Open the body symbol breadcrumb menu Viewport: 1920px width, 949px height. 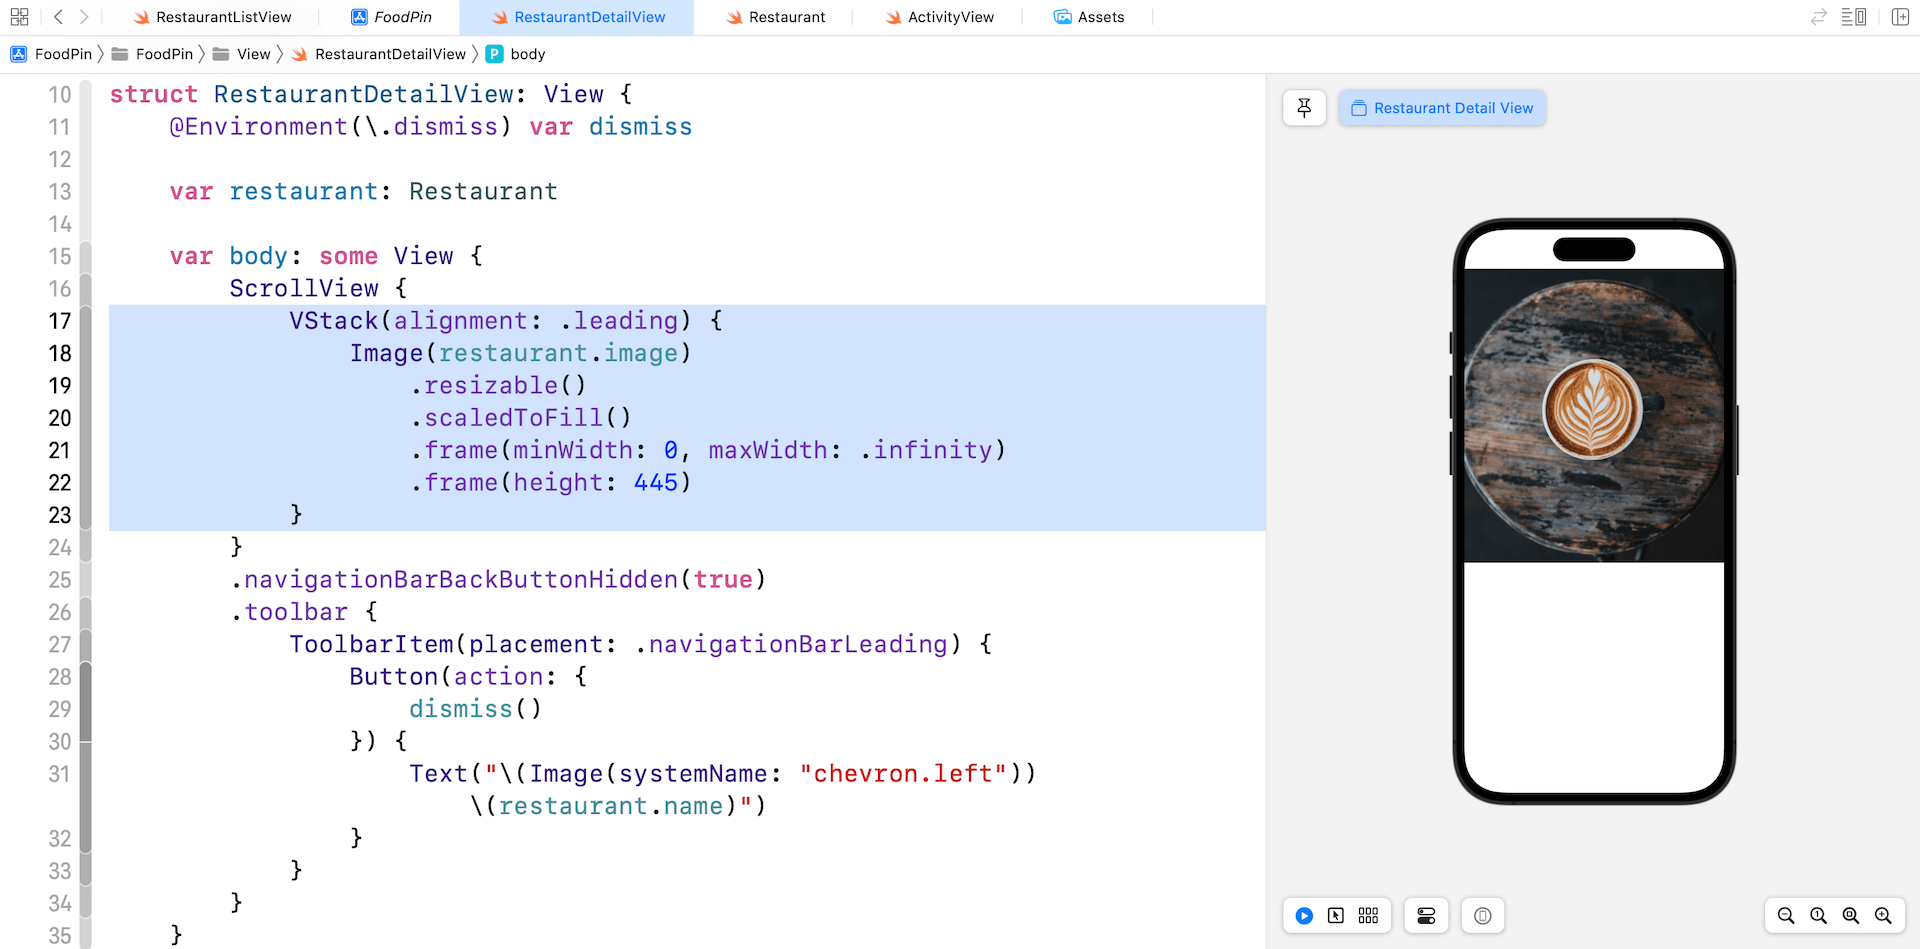(527, 54)
